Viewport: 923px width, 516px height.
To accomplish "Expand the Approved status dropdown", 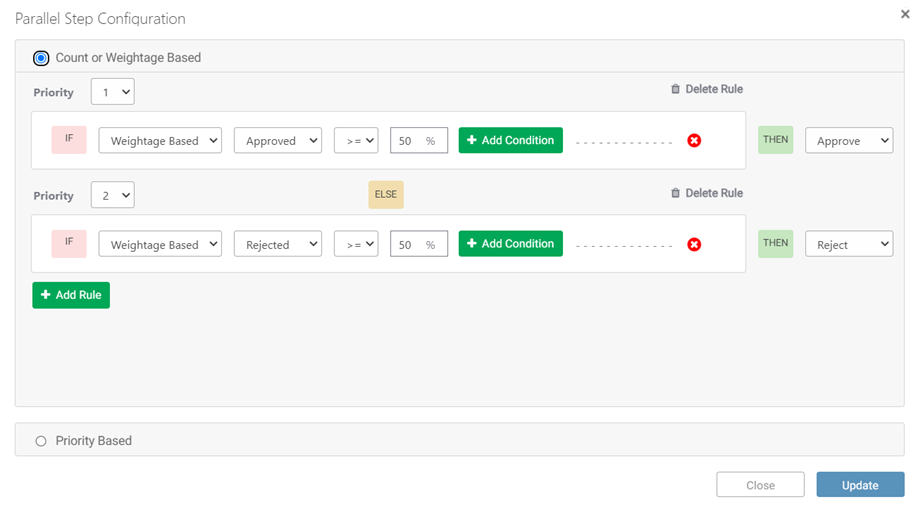I will click(278, 141).
